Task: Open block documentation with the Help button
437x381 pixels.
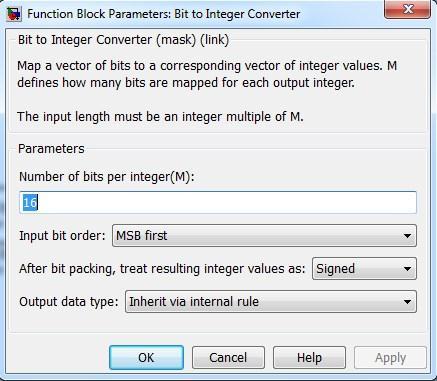Action: click(309, 358)
